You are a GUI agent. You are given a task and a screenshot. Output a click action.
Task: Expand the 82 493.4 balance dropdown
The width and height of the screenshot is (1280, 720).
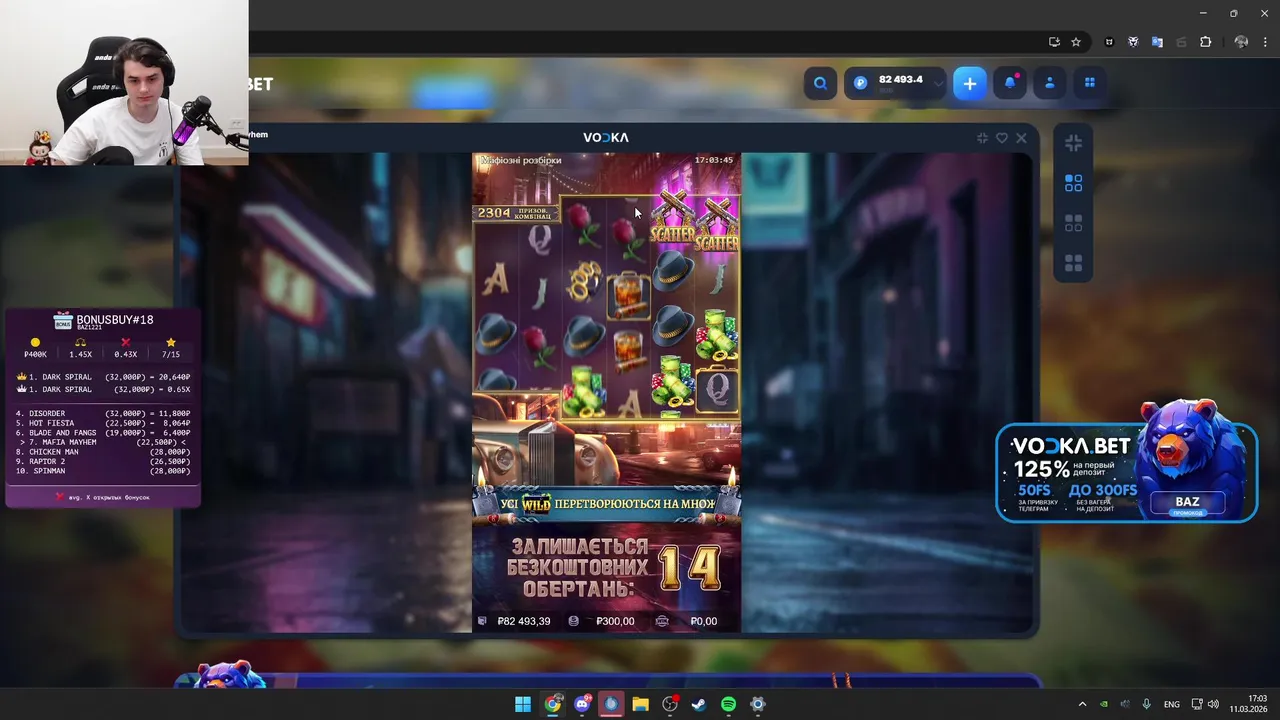938,85
